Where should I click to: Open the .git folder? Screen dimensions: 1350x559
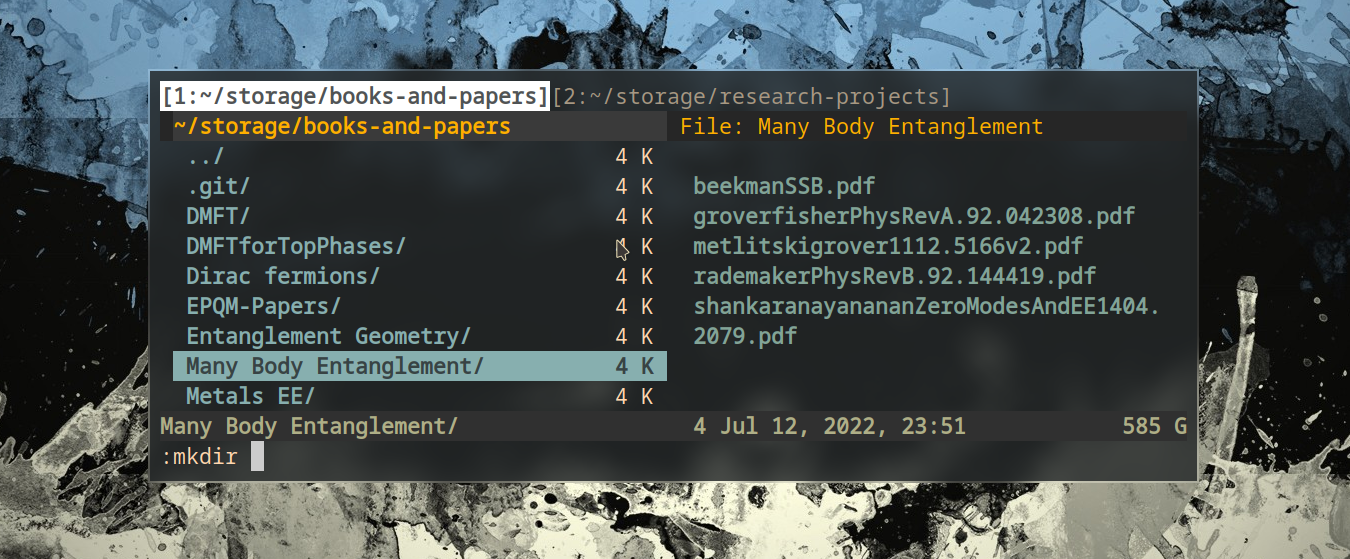(x=218, y=187)
